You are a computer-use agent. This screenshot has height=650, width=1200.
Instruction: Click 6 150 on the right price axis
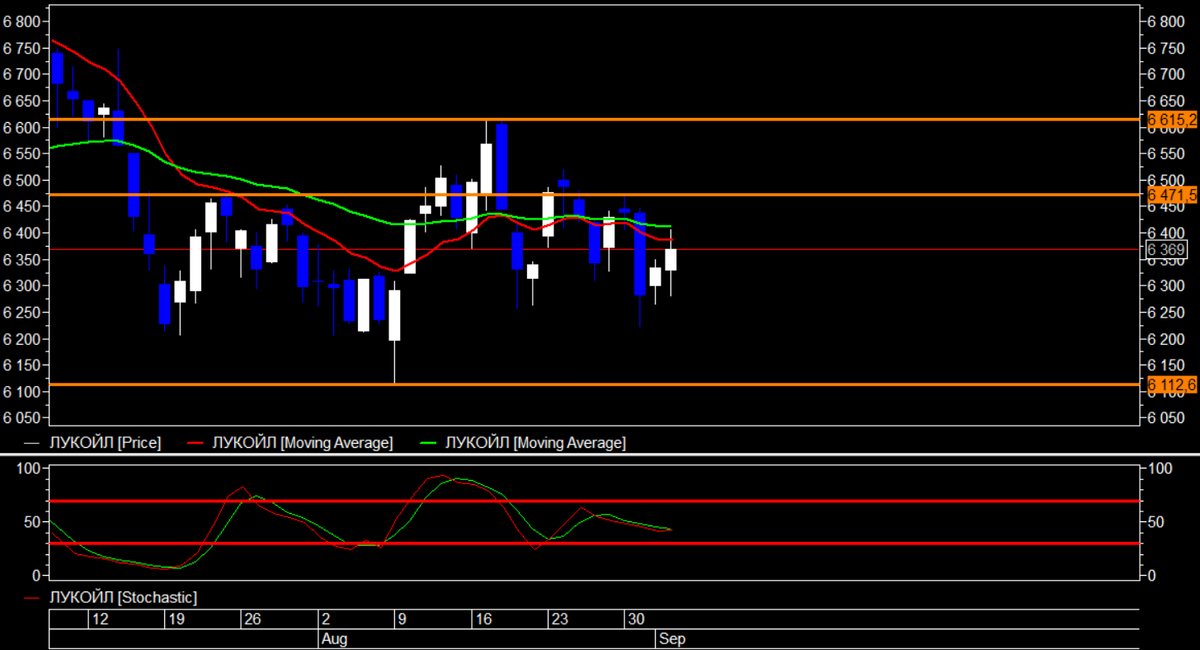click(1166, 365)
